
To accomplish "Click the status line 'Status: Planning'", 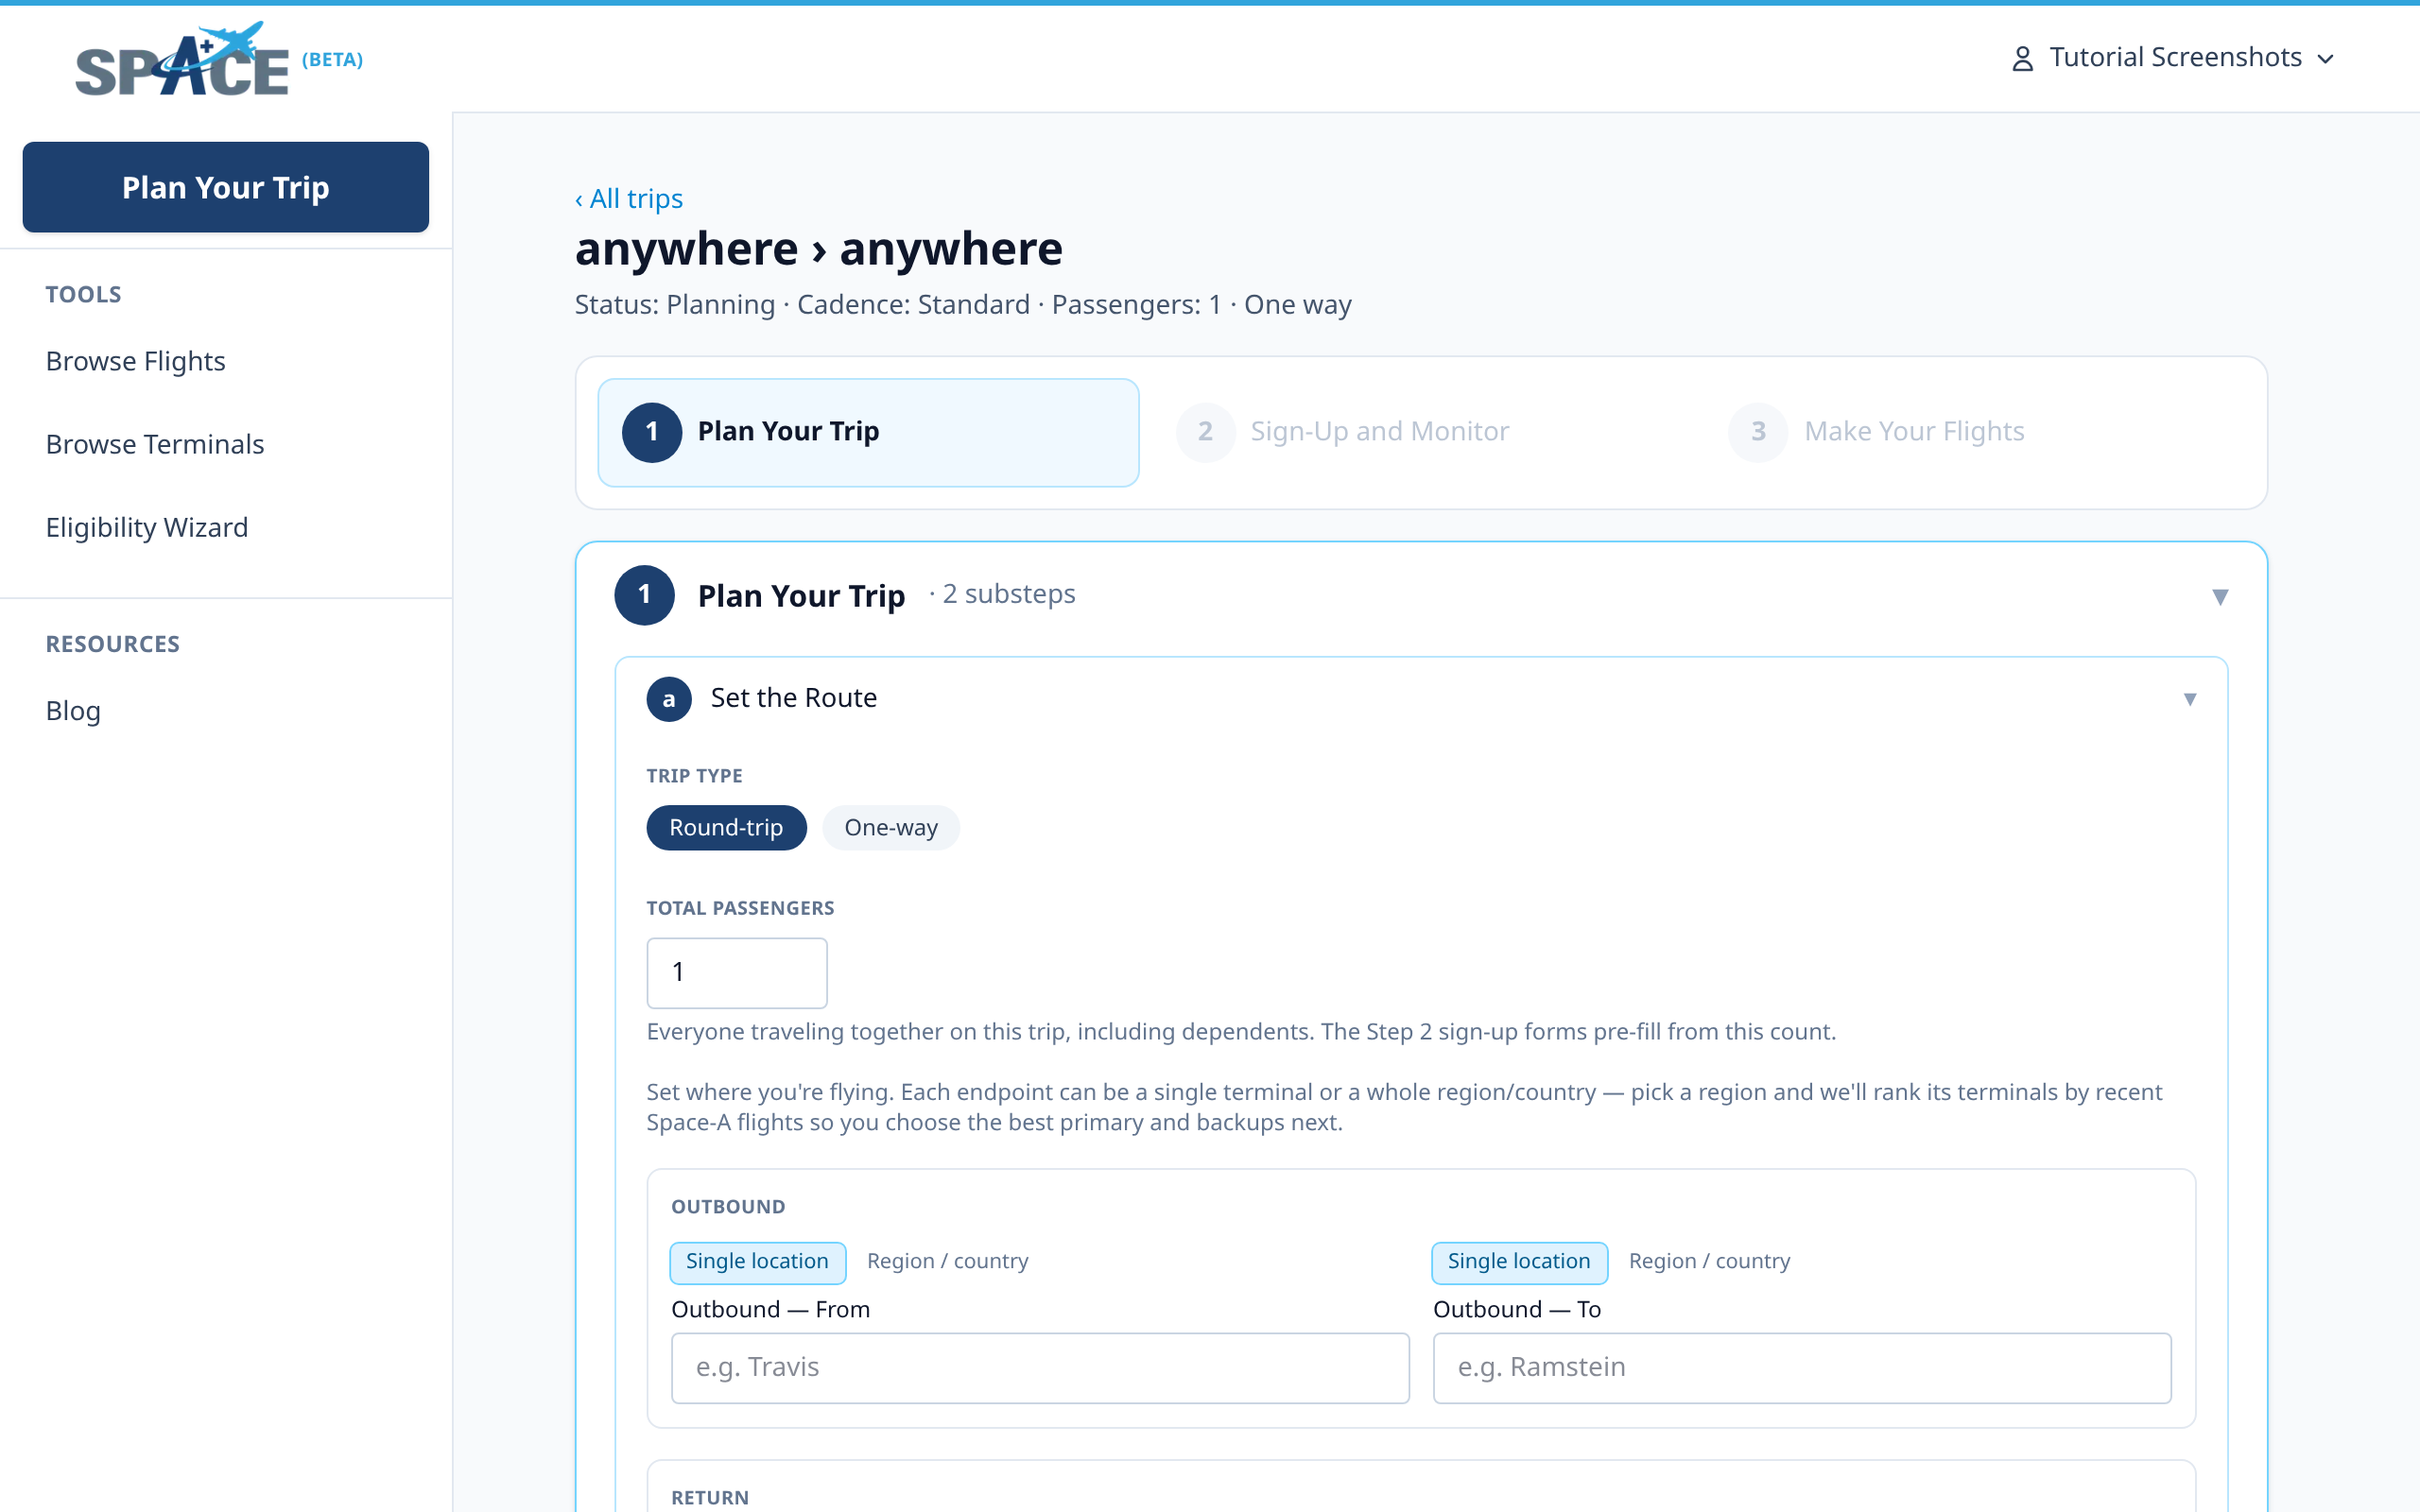I will pyautogui.click(x=675, y=305).
